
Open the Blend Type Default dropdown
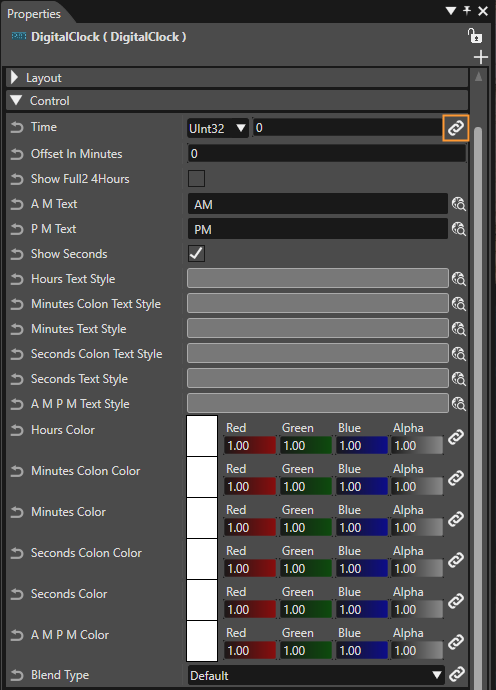pos(316,675)
